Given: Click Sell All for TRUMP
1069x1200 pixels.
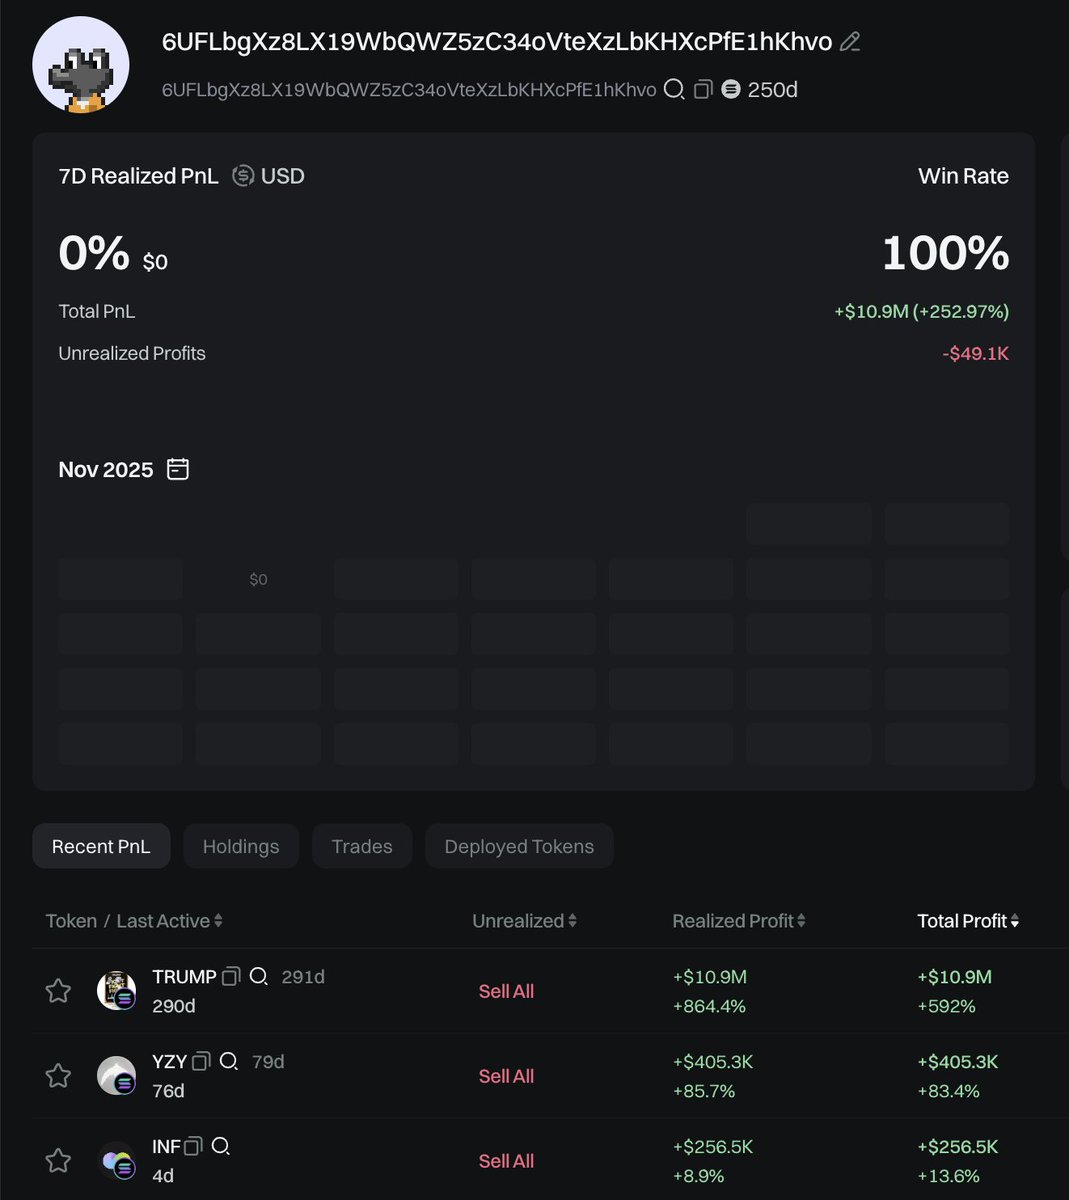Looking at the screenshot, I should point(506,991).
